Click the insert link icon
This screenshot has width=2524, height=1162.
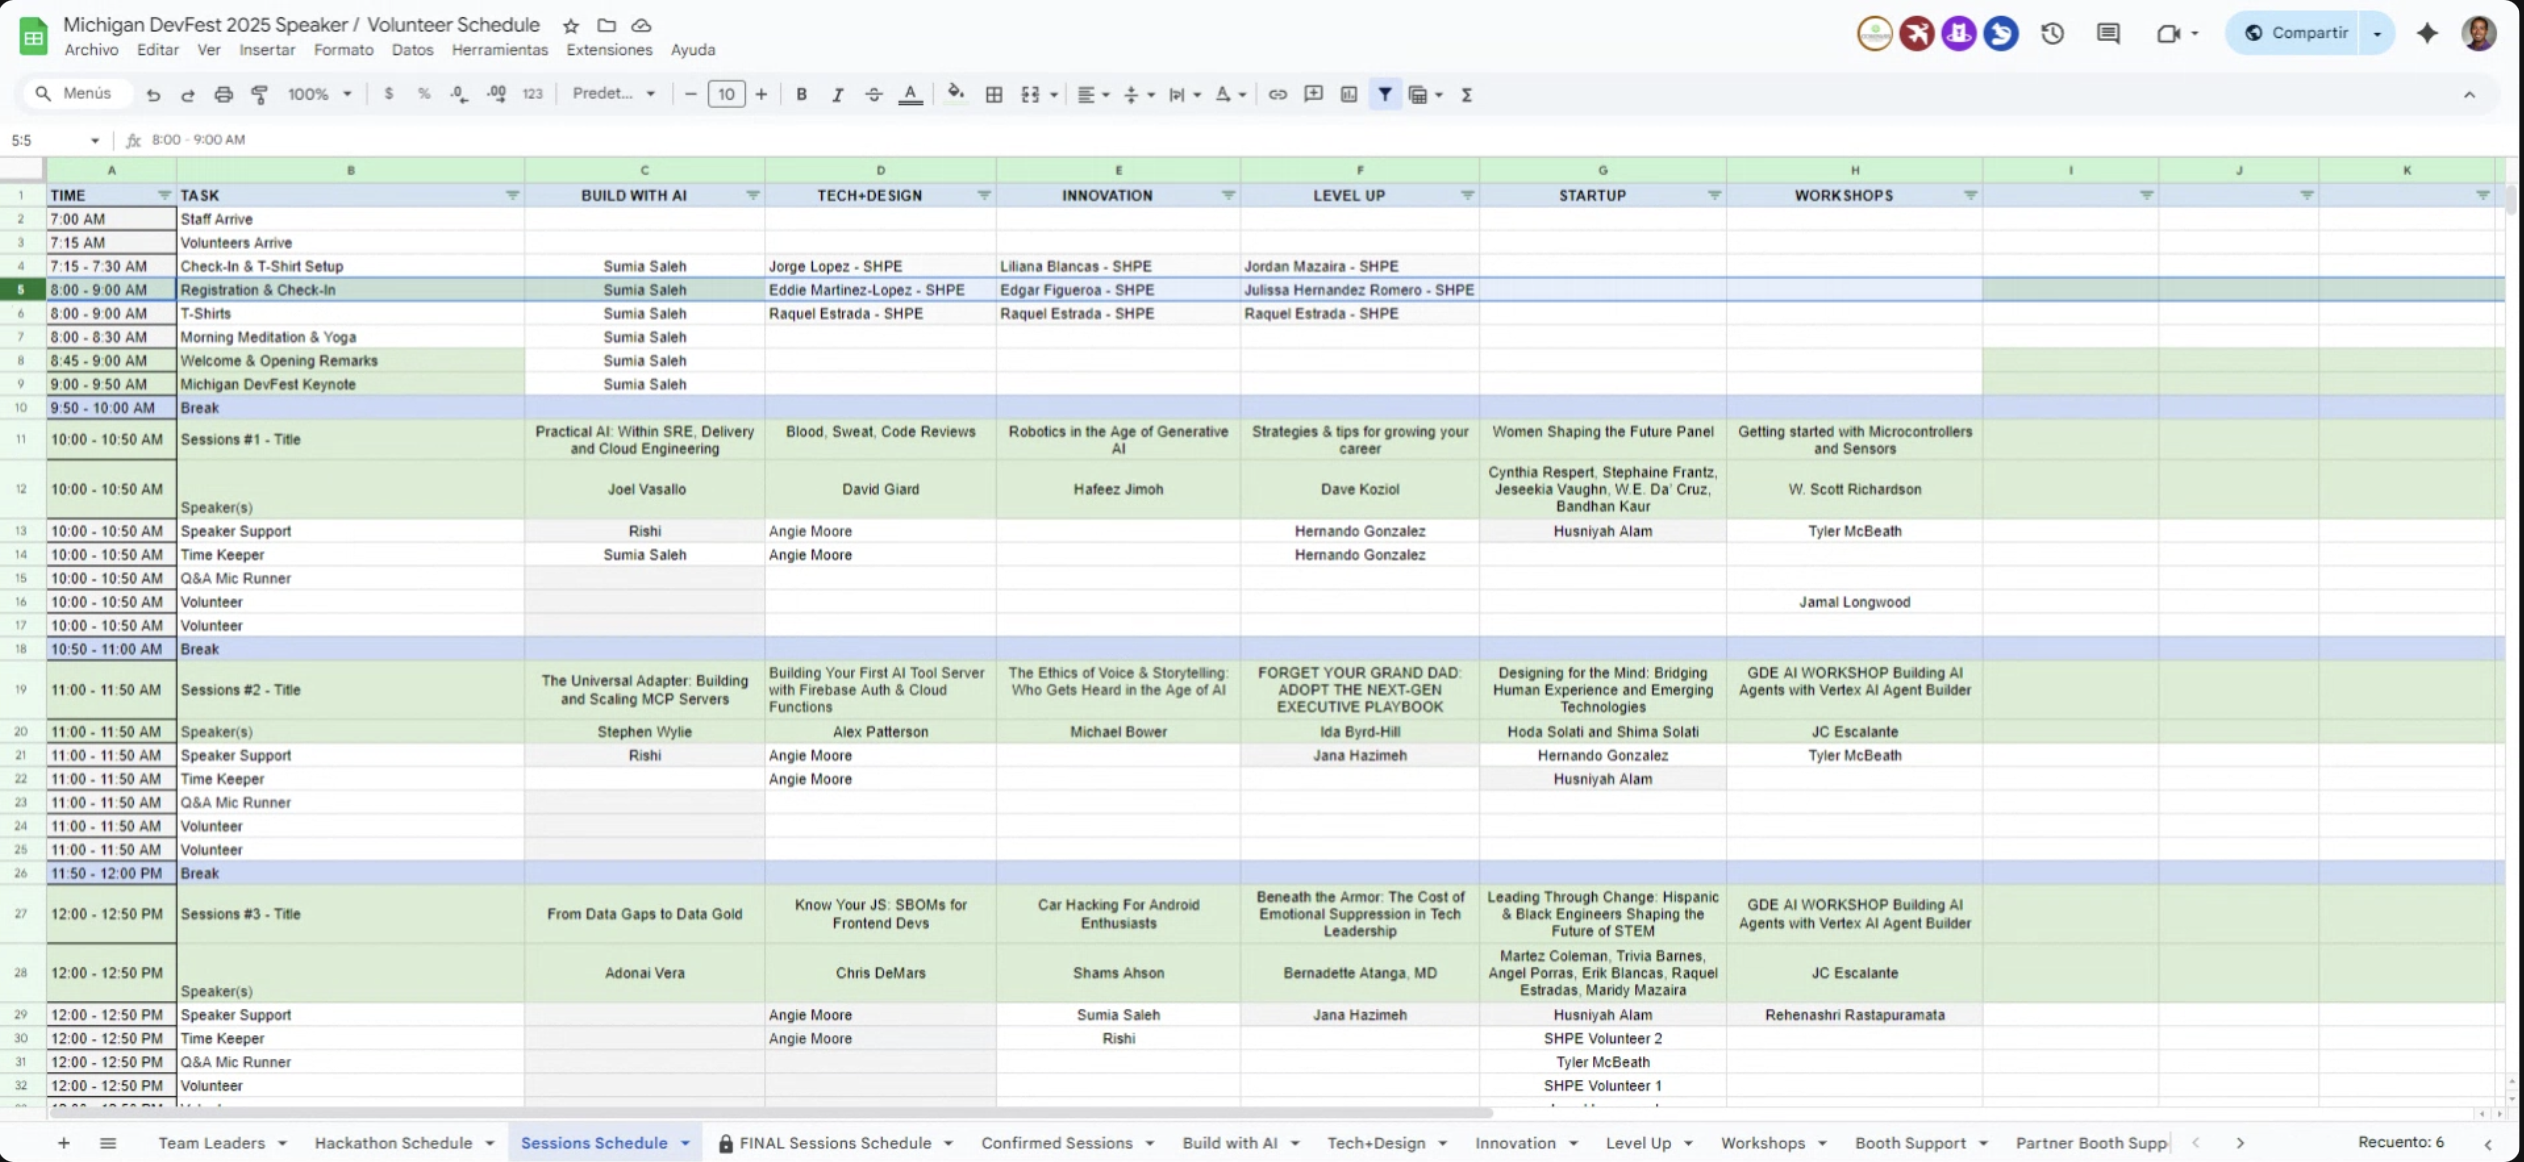pos(1277,94)
